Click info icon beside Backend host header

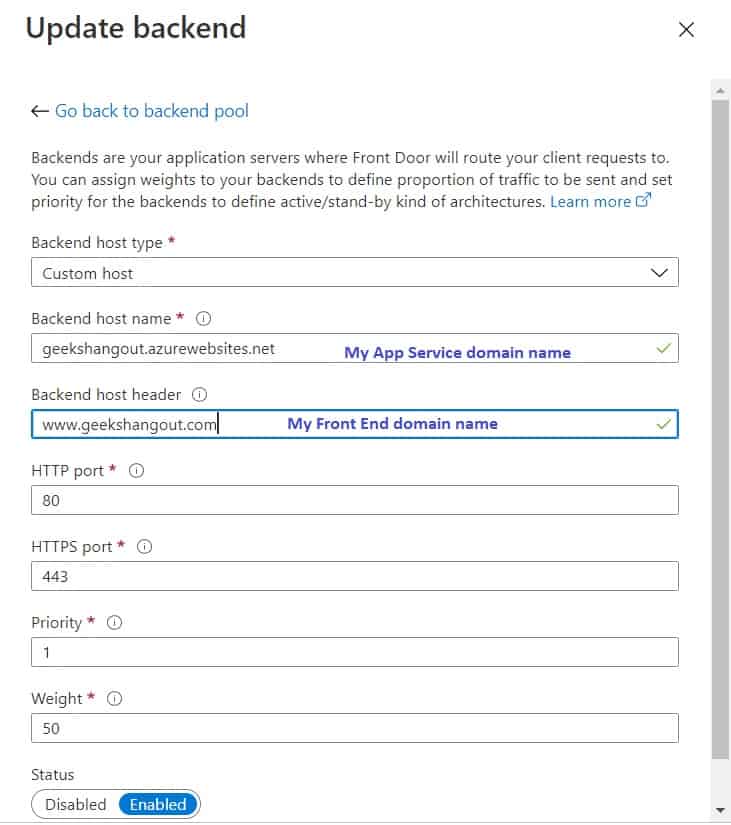pos(199,395)
